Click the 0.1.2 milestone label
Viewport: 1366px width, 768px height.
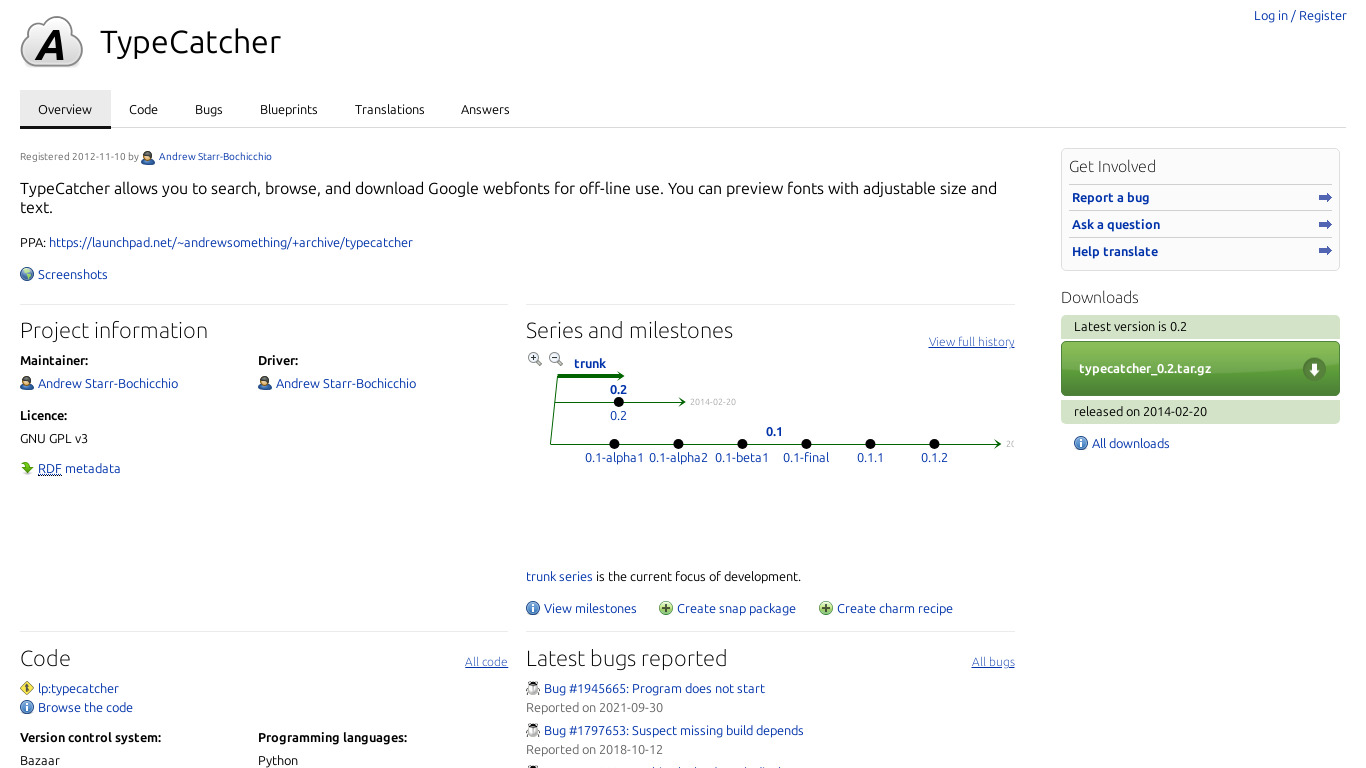(x=934, y=457)
